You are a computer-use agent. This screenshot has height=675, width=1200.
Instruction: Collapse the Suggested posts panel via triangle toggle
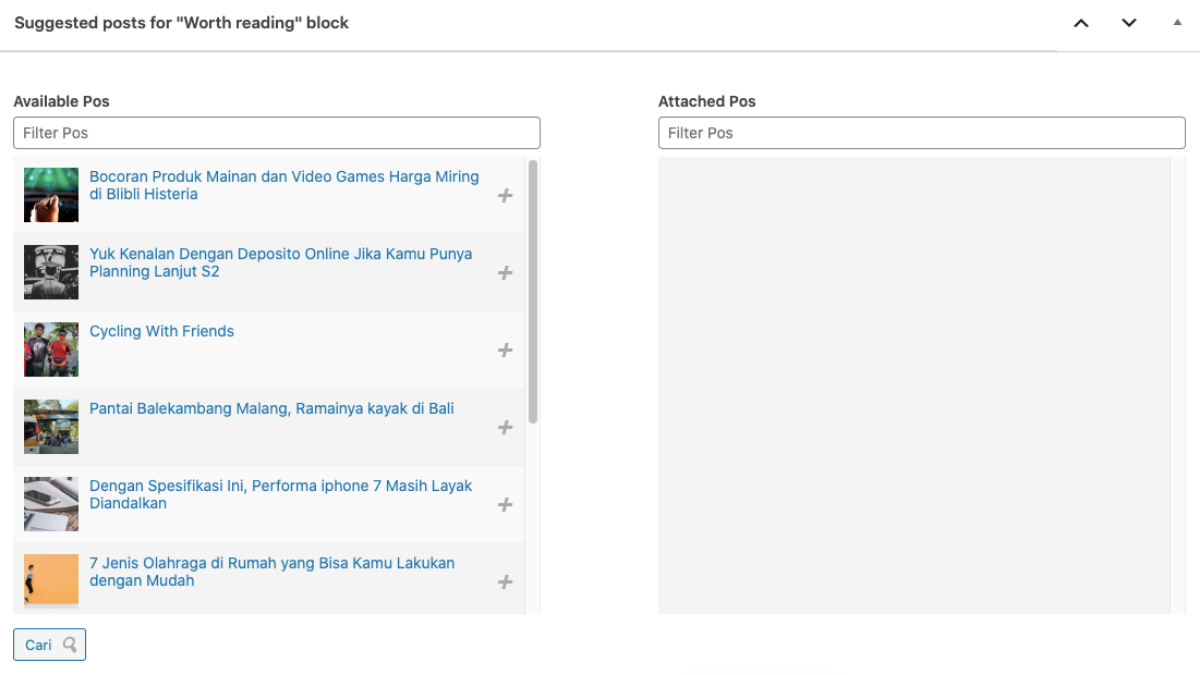(1177, 22)
